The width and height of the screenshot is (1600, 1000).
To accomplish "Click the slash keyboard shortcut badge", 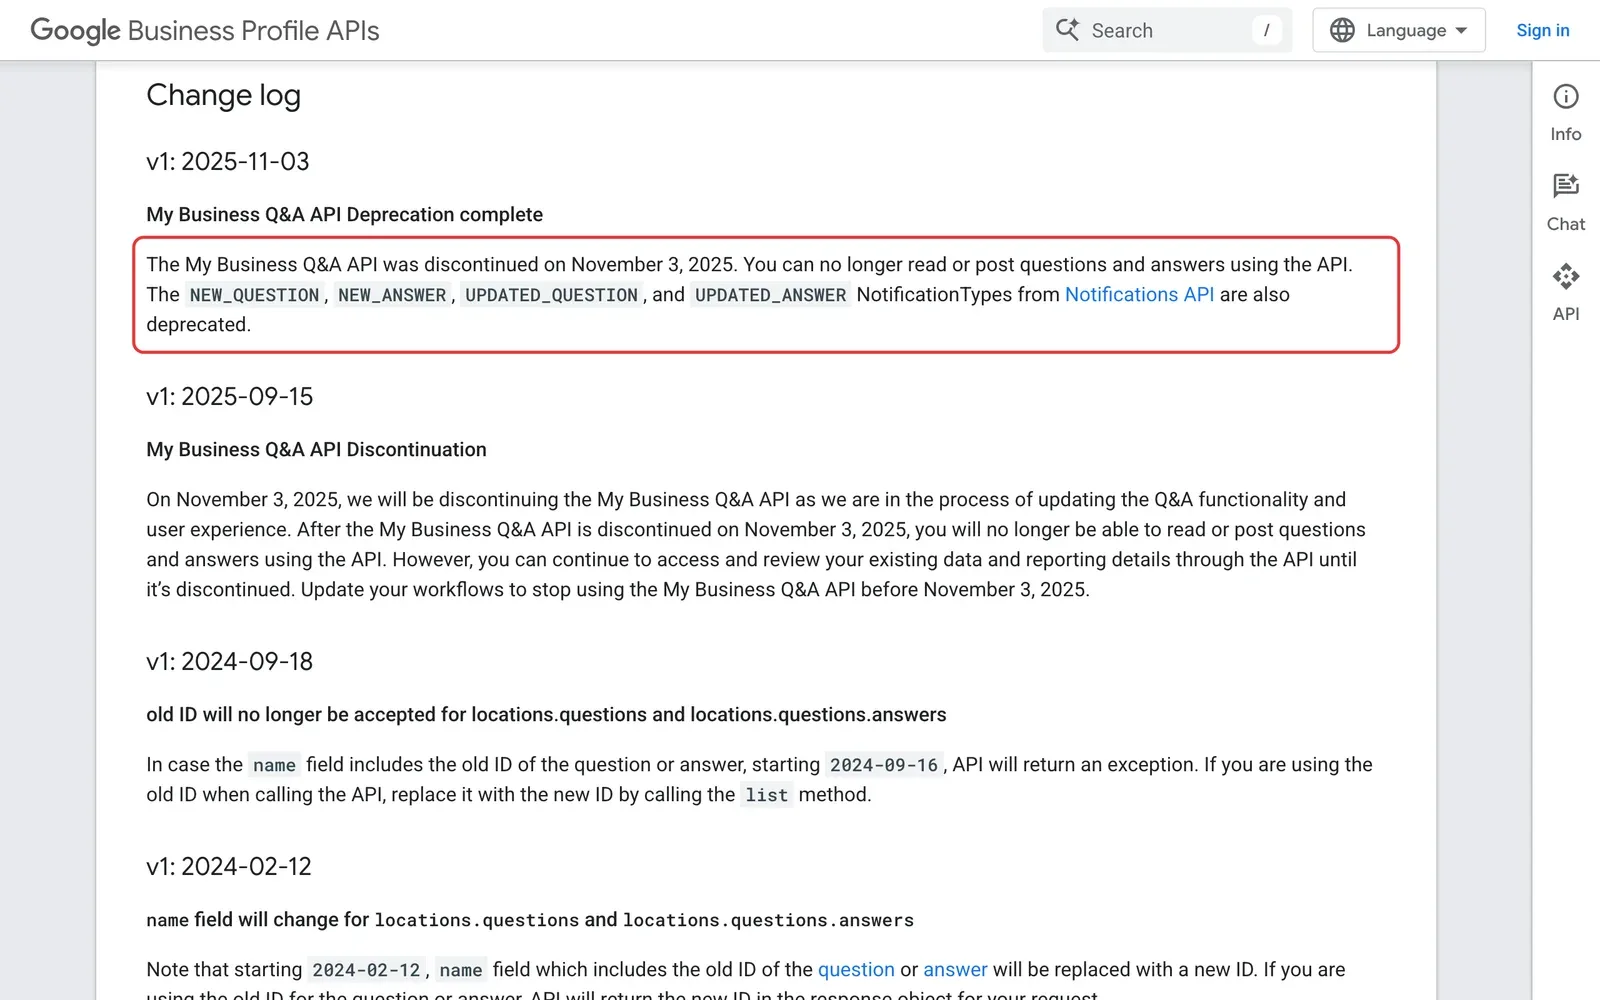I will click(x=1266, y=30).
